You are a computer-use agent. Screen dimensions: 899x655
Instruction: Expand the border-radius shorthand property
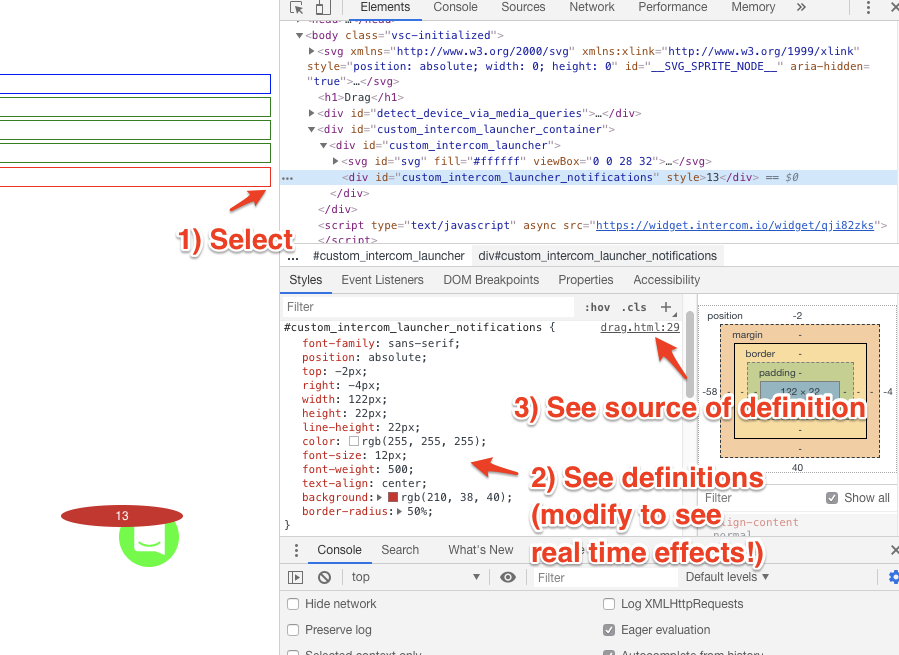(x=399, y=511)
